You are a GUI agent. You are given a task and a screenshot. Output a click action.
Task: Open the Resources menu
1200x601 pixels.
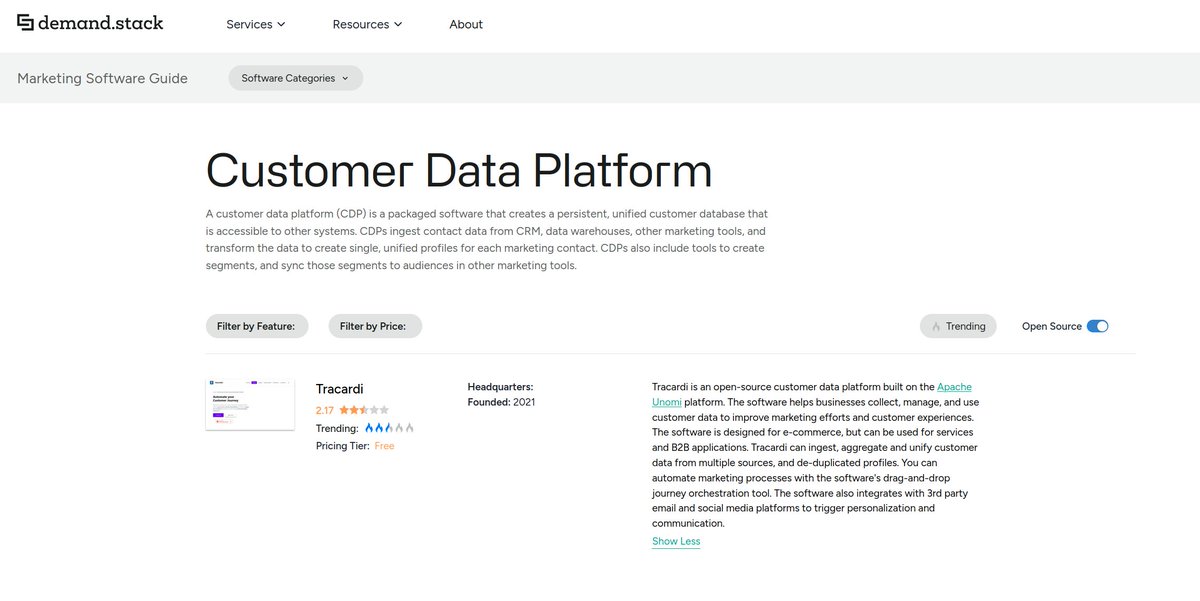coord(367,24)
